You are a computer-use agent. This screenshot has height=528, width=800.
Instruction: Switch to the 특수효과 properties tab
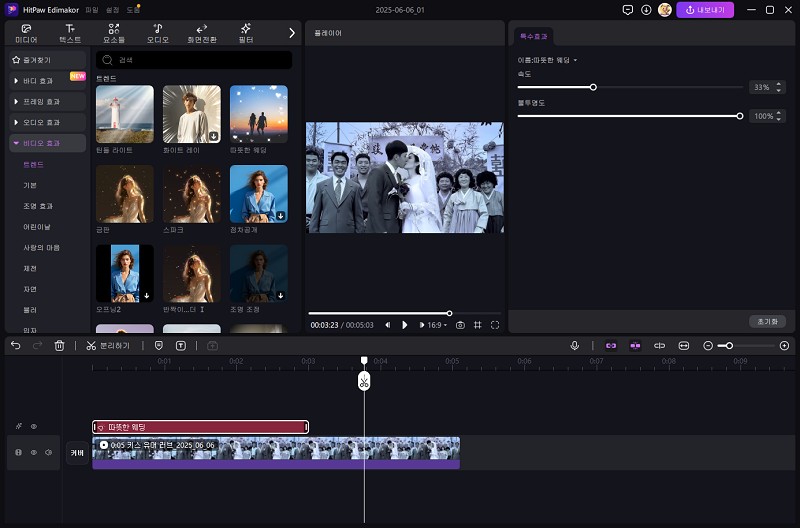(534, 36)
